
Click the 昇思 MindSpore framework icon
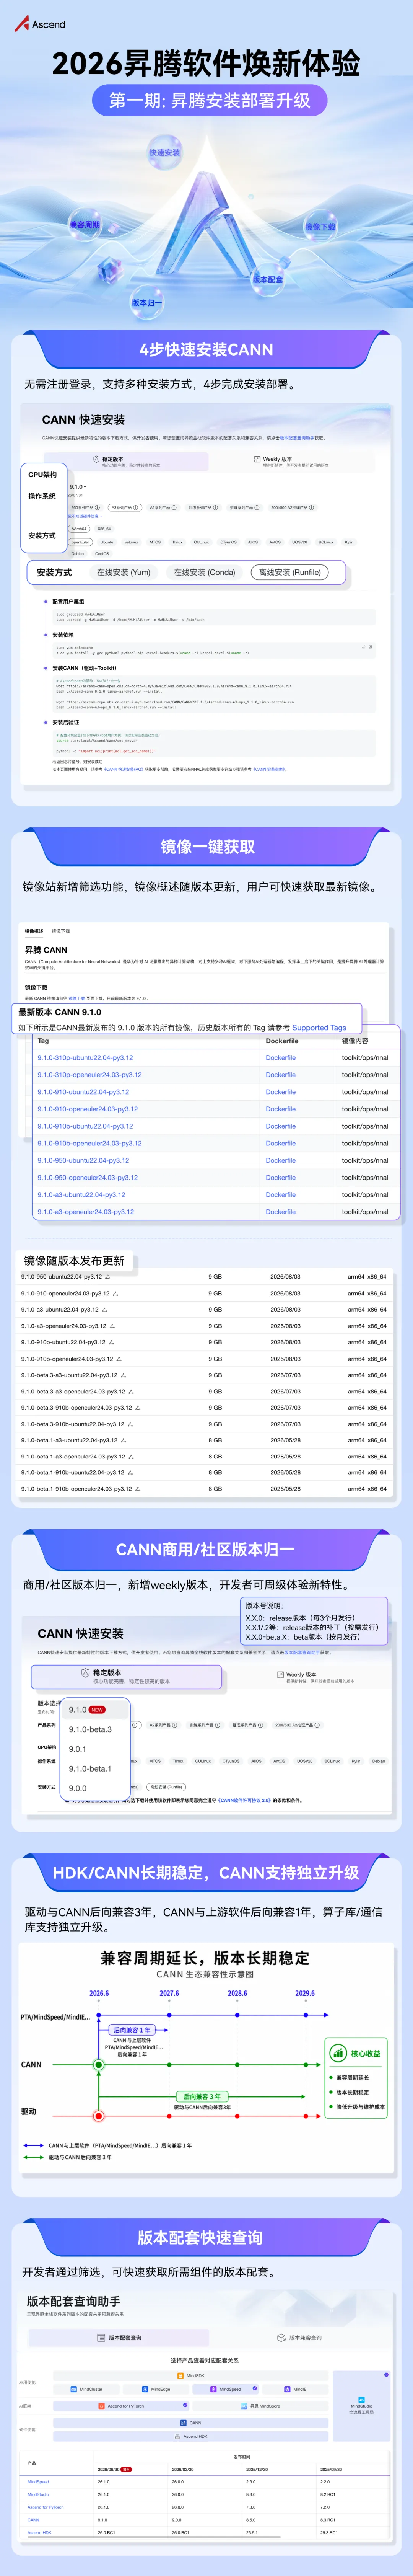point(244,2406)
